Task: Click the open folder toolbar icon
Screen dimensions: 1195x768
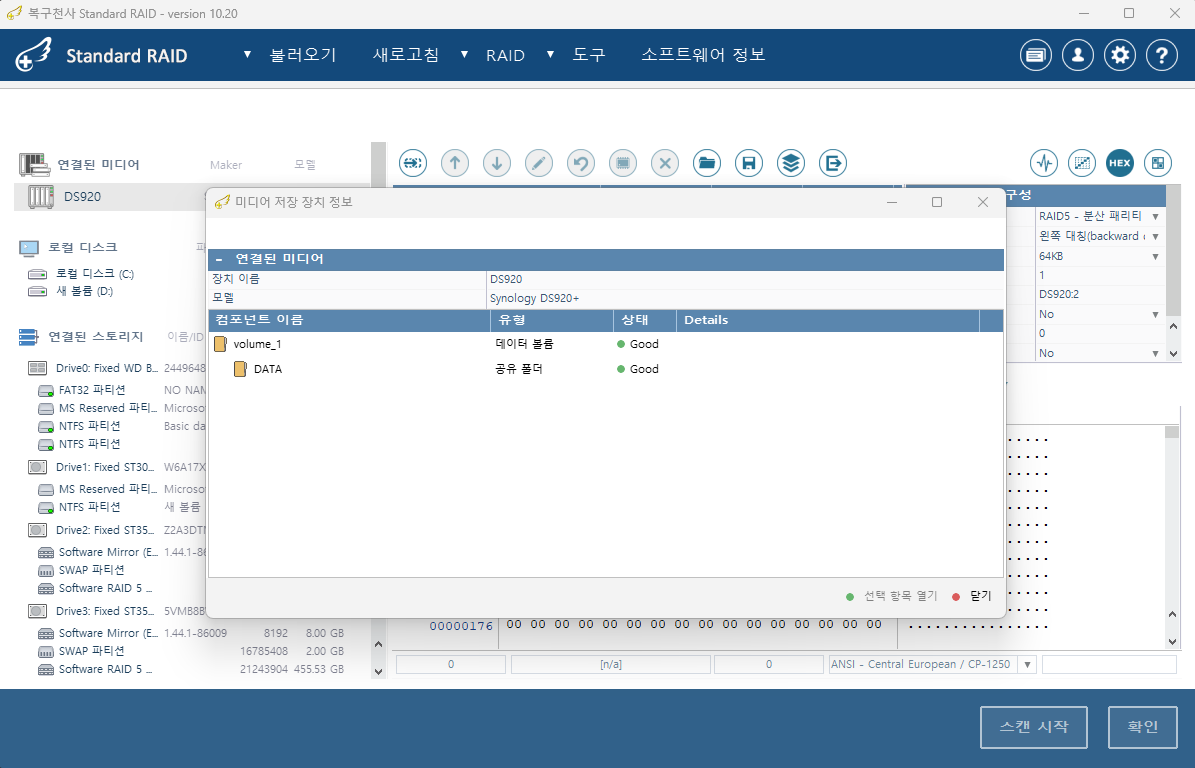Action: point(706,163)
